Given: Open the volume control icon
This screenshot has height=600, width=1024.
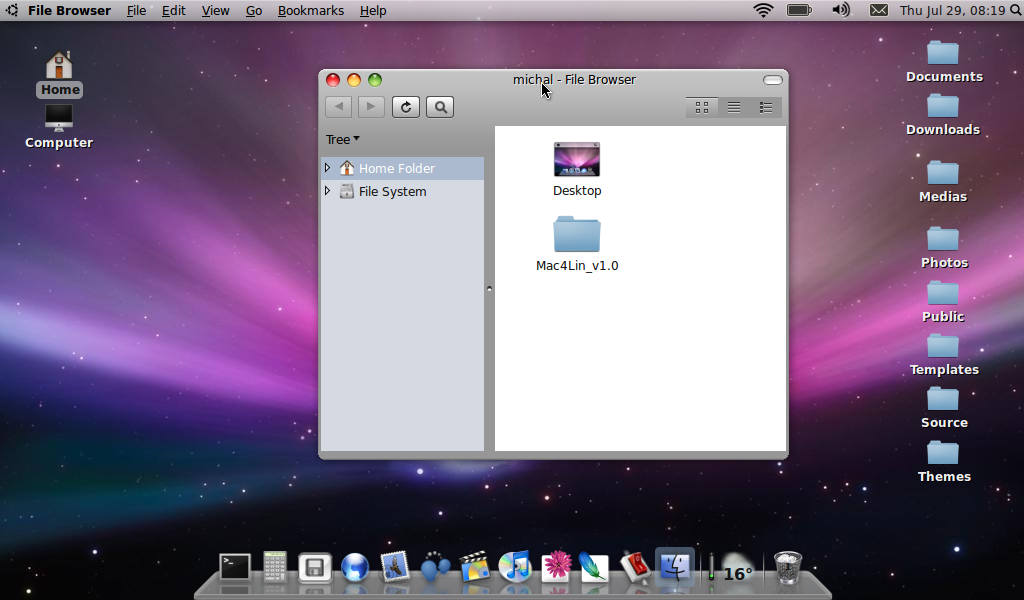Looking at the screenshot, I should click(x=841, y=10).
